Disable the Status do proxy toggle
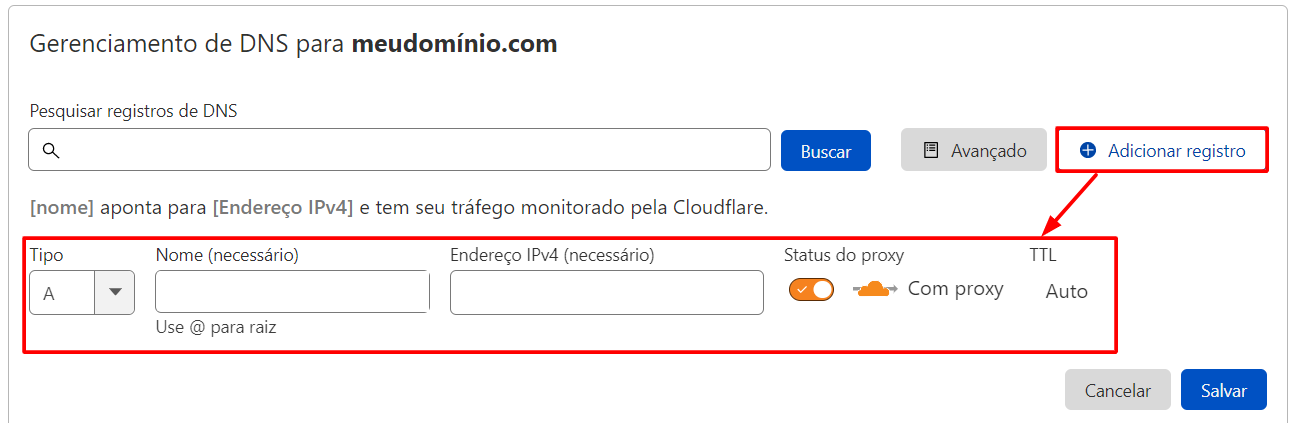The image size is (1295, 423). tap(811, 290)
